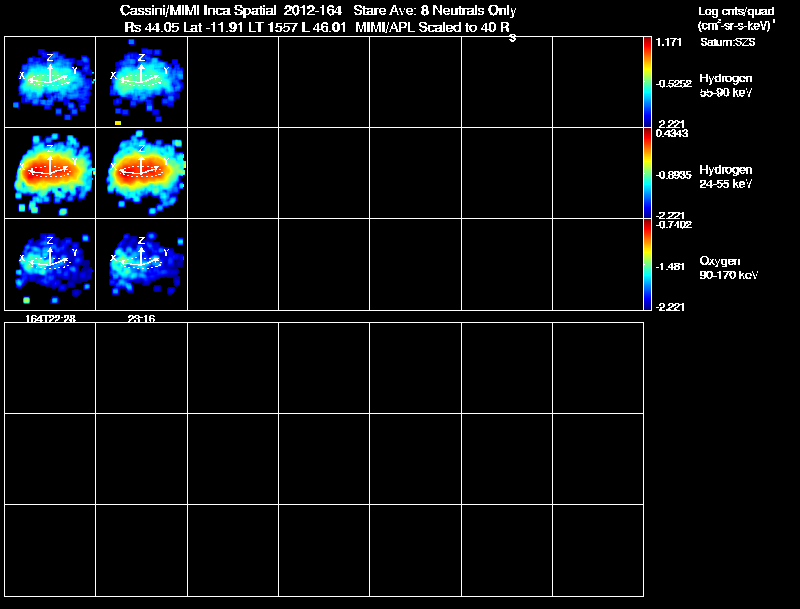Click the 0.4343 color scale maximum value

671,134
